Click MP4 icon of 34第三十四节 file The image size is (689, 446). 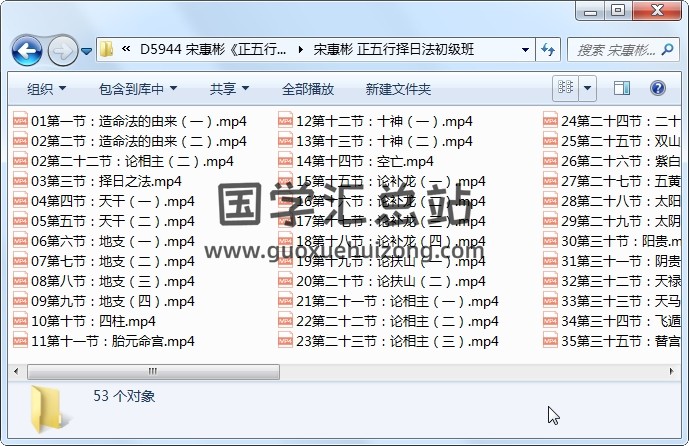click(550, 321)
